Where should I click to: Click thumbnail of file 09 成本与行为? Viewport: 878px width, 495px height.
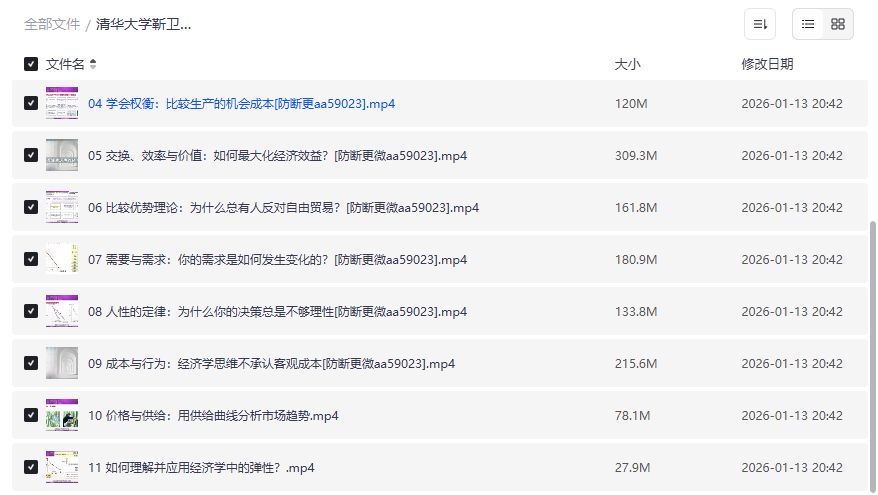tap(62, 363)
